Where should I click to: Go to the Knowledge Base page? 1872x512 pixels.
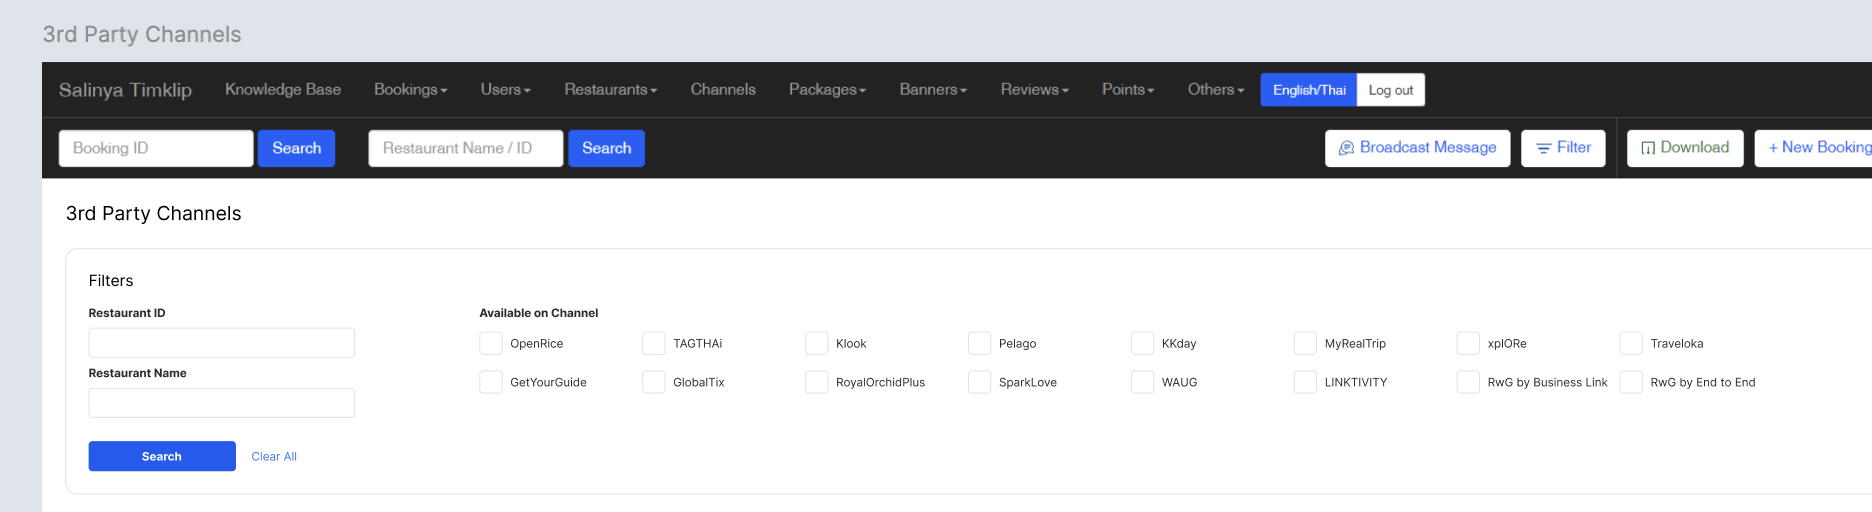(x=283, y=90)
